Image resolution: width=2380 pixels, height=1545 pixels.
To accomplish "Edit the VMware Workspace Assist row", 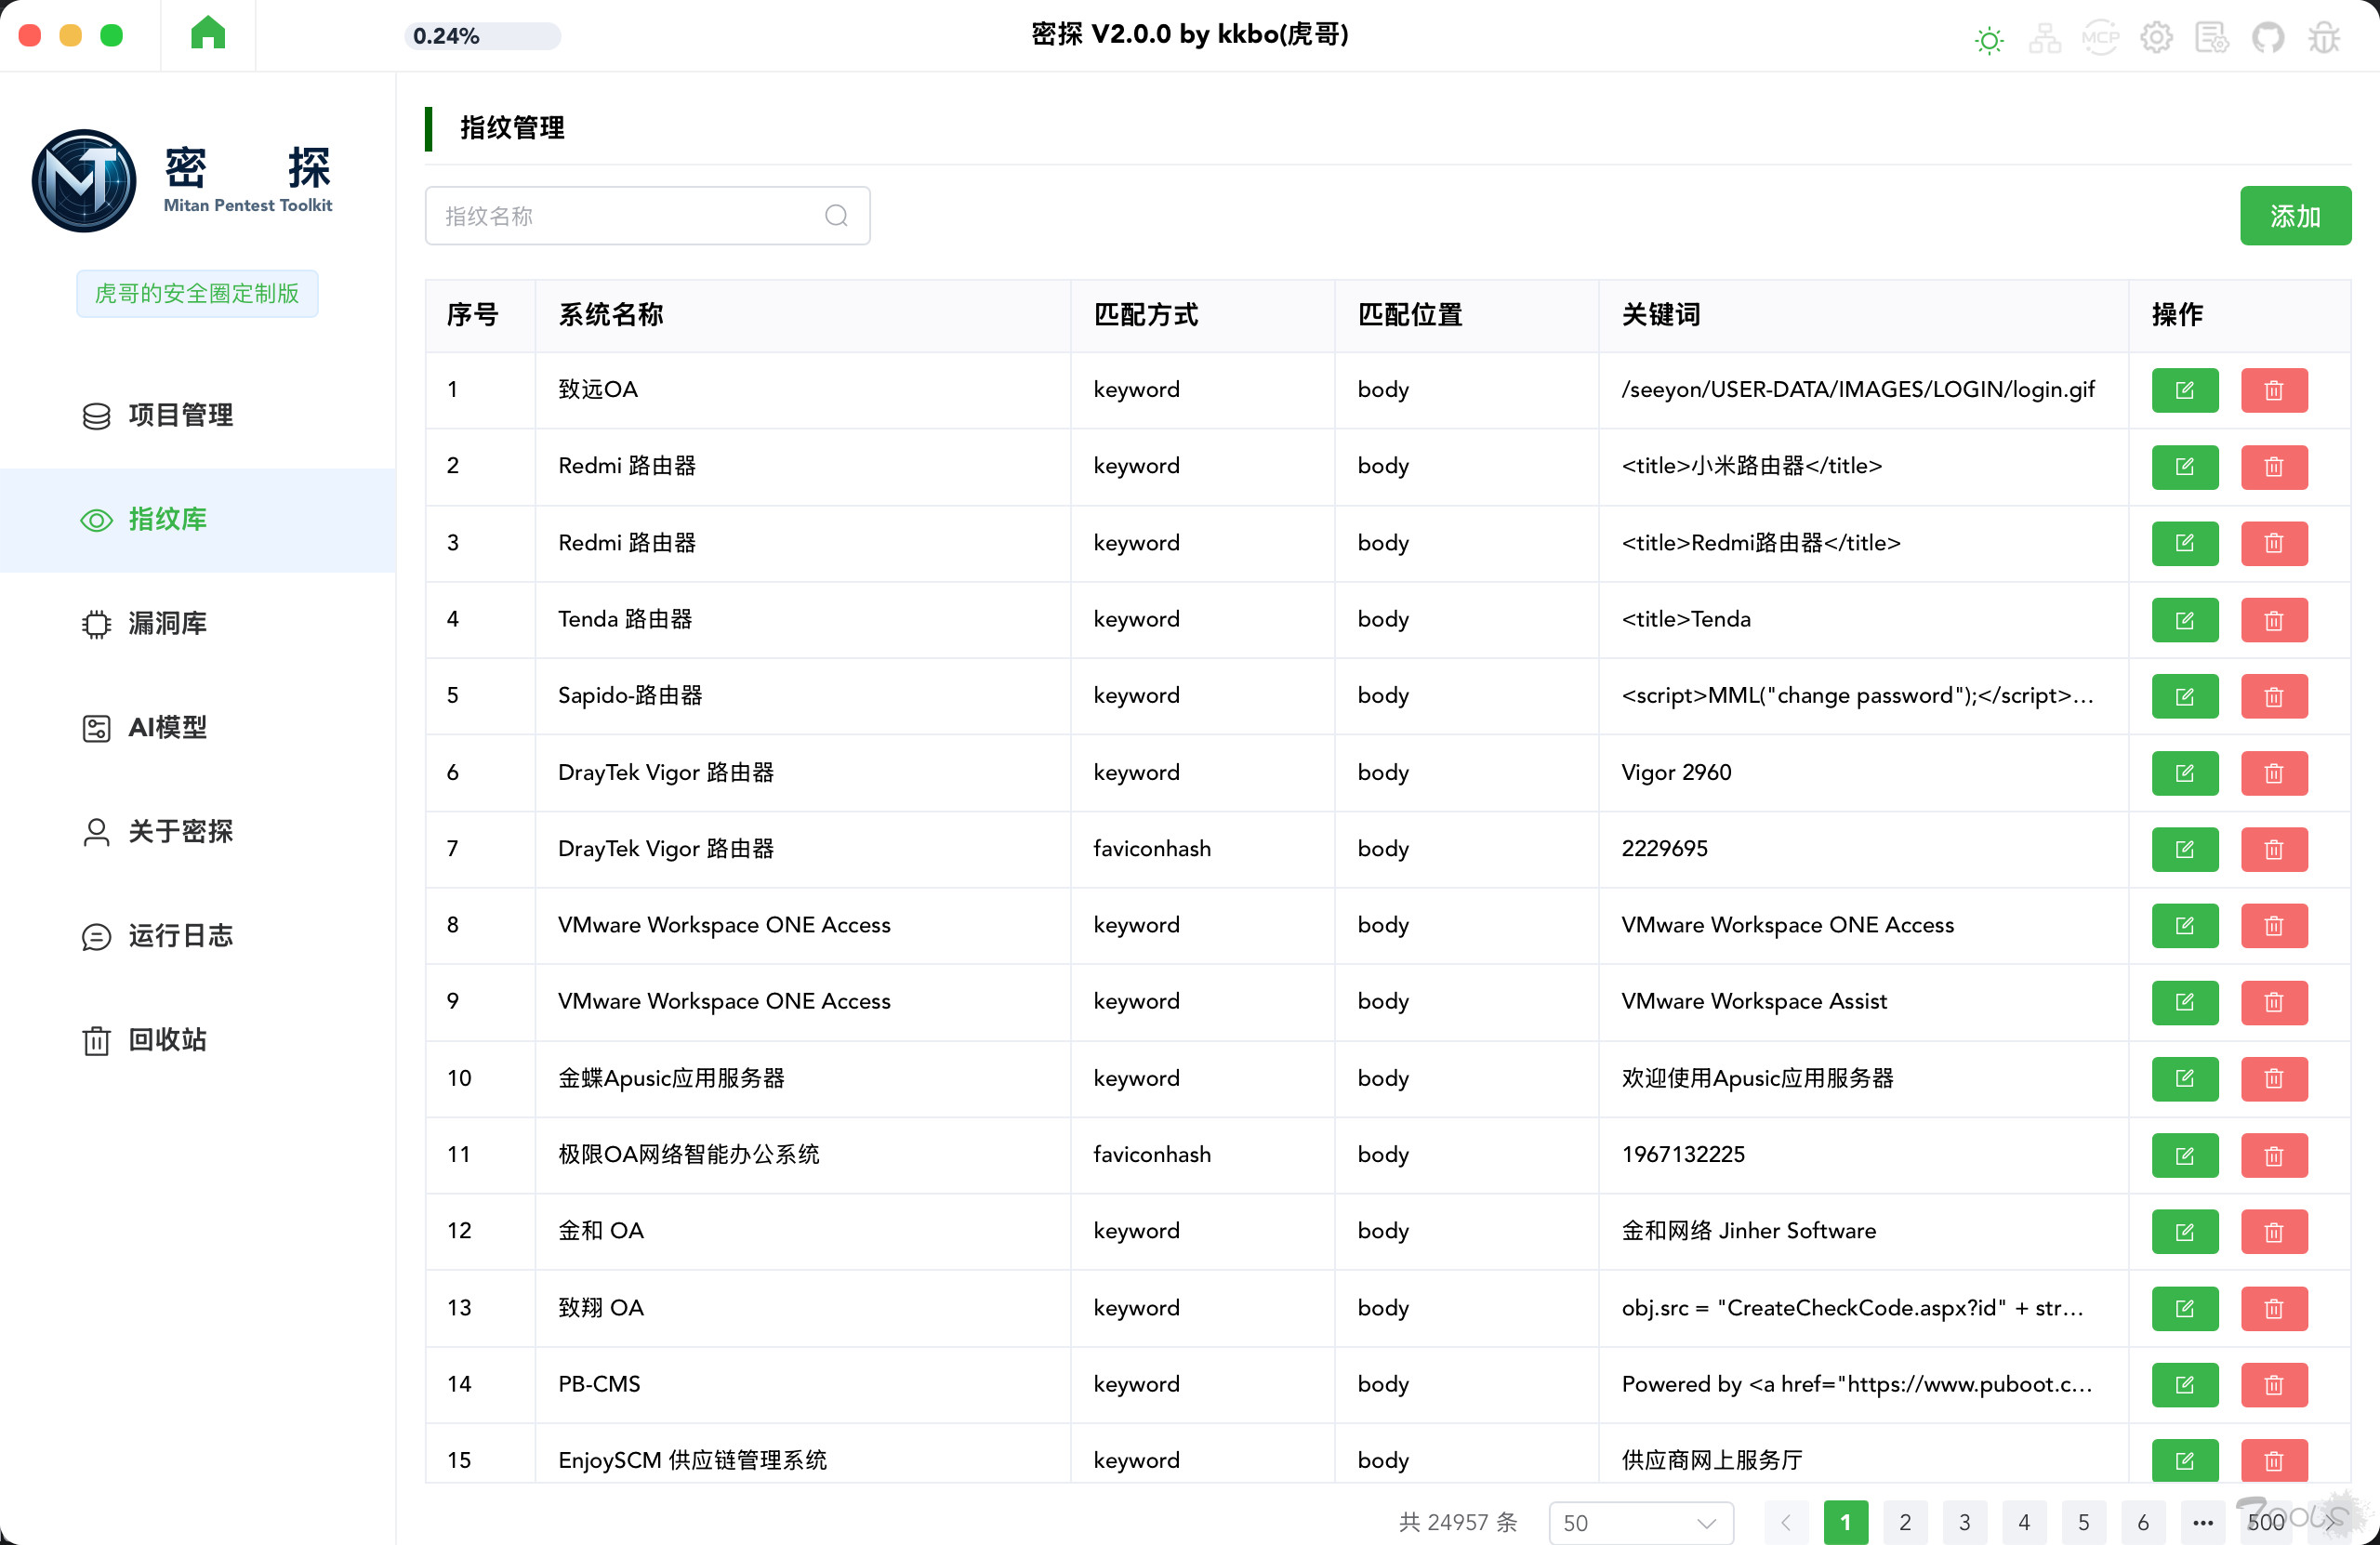I will (x=2185, y=1002).
